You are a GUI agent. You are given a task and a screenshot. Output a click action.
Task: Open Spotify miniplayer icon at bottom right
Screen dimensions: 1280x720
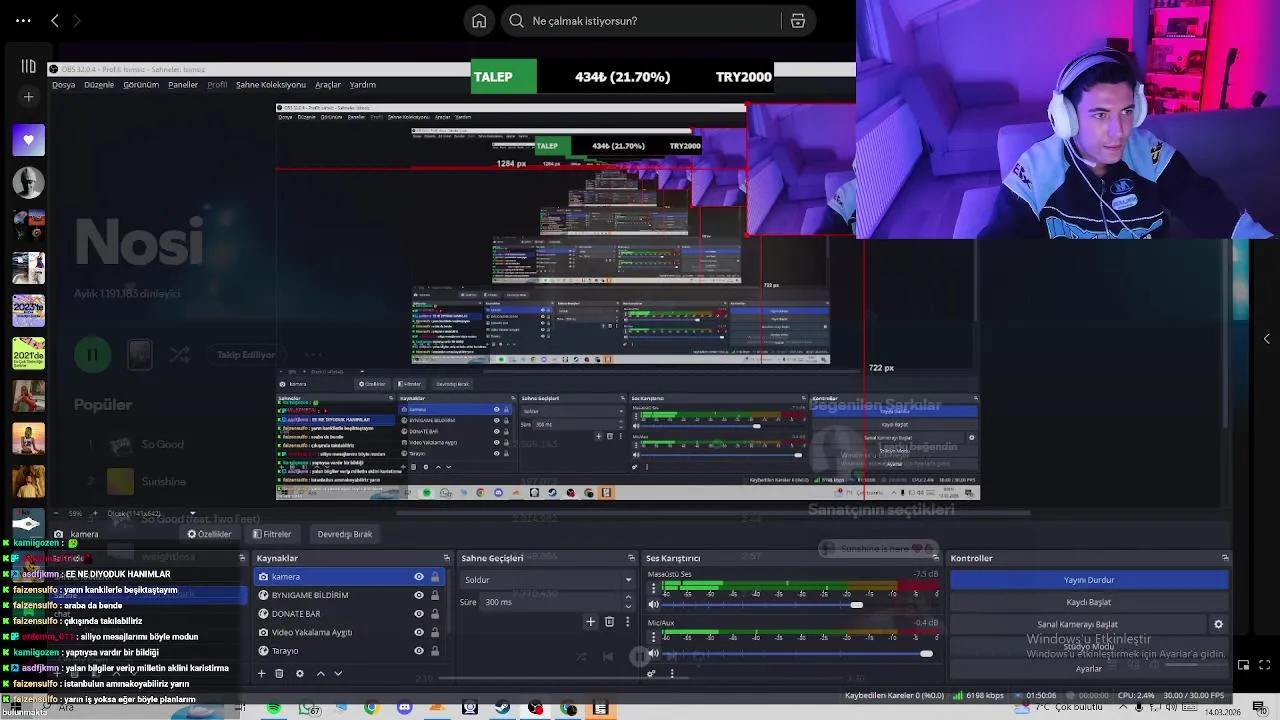(1243, 665)
